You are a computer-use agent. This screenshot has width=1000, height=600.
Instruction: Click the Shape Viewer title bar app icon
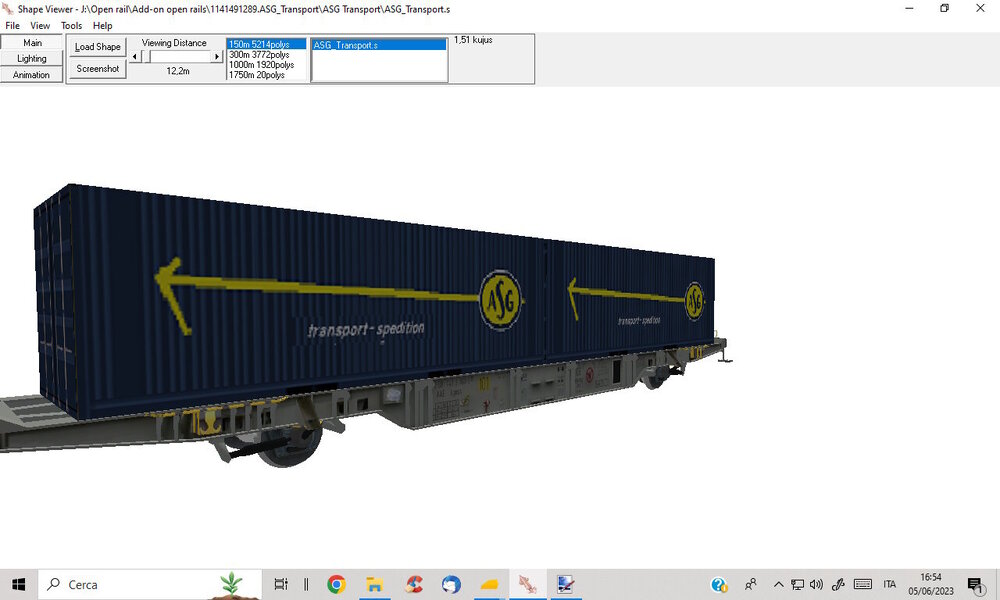click(x=8, y=9)
